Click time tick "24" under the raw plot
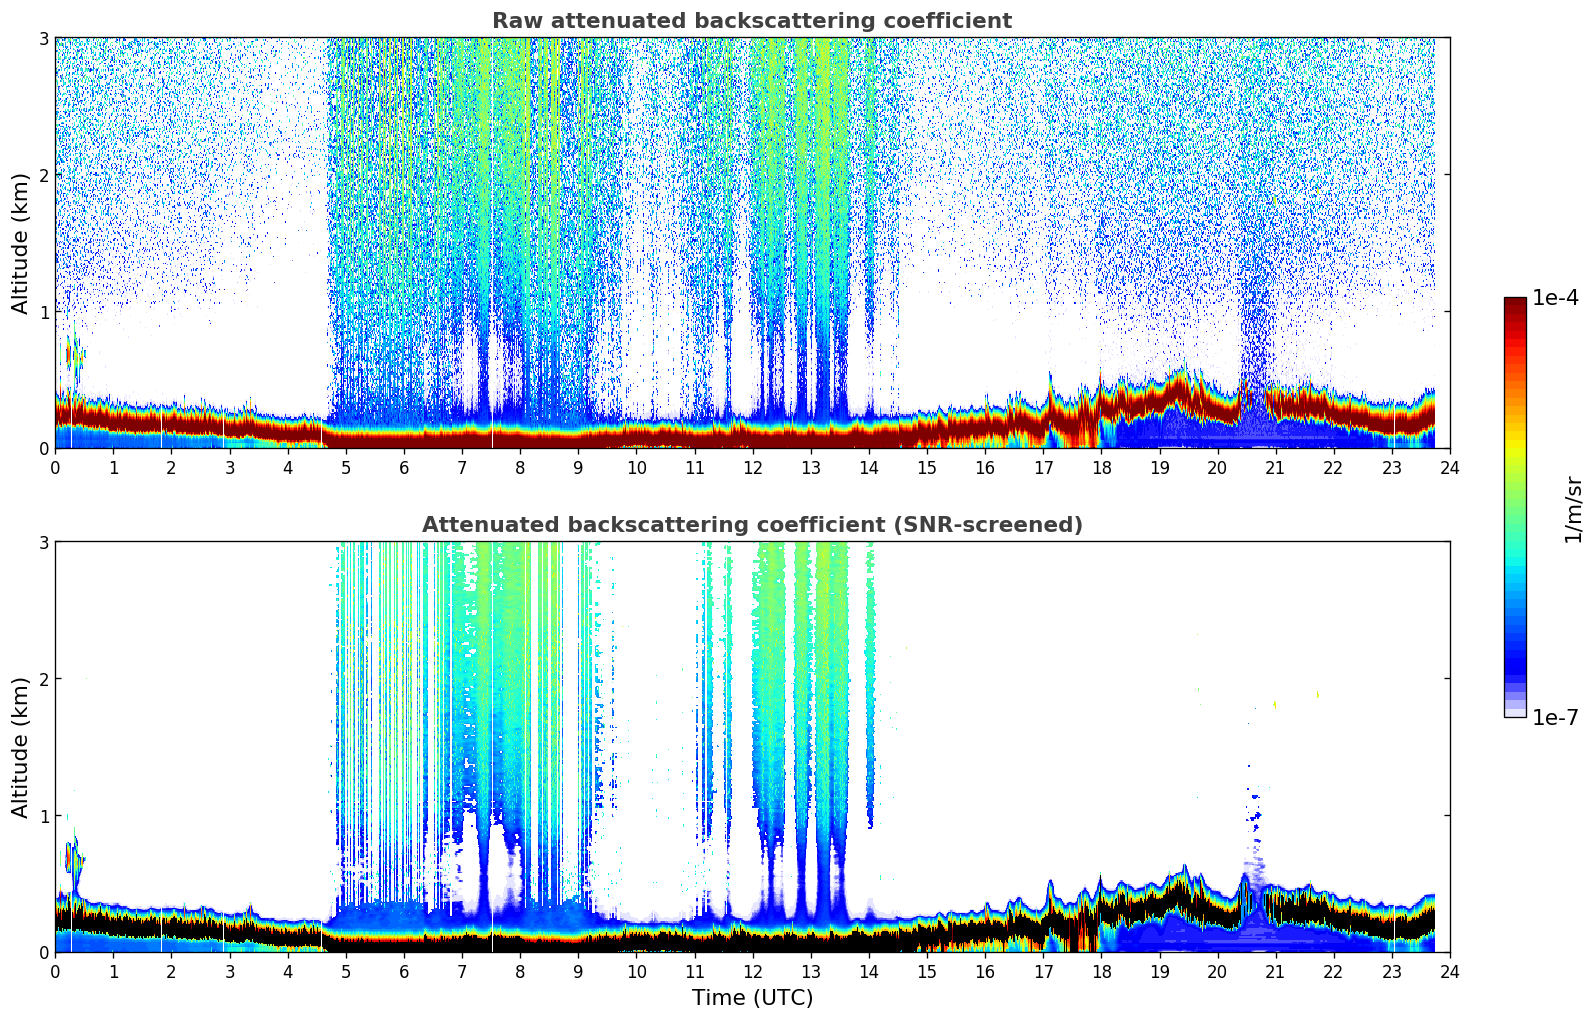The image size is (1595, 1020). (x=1450, y=467)
